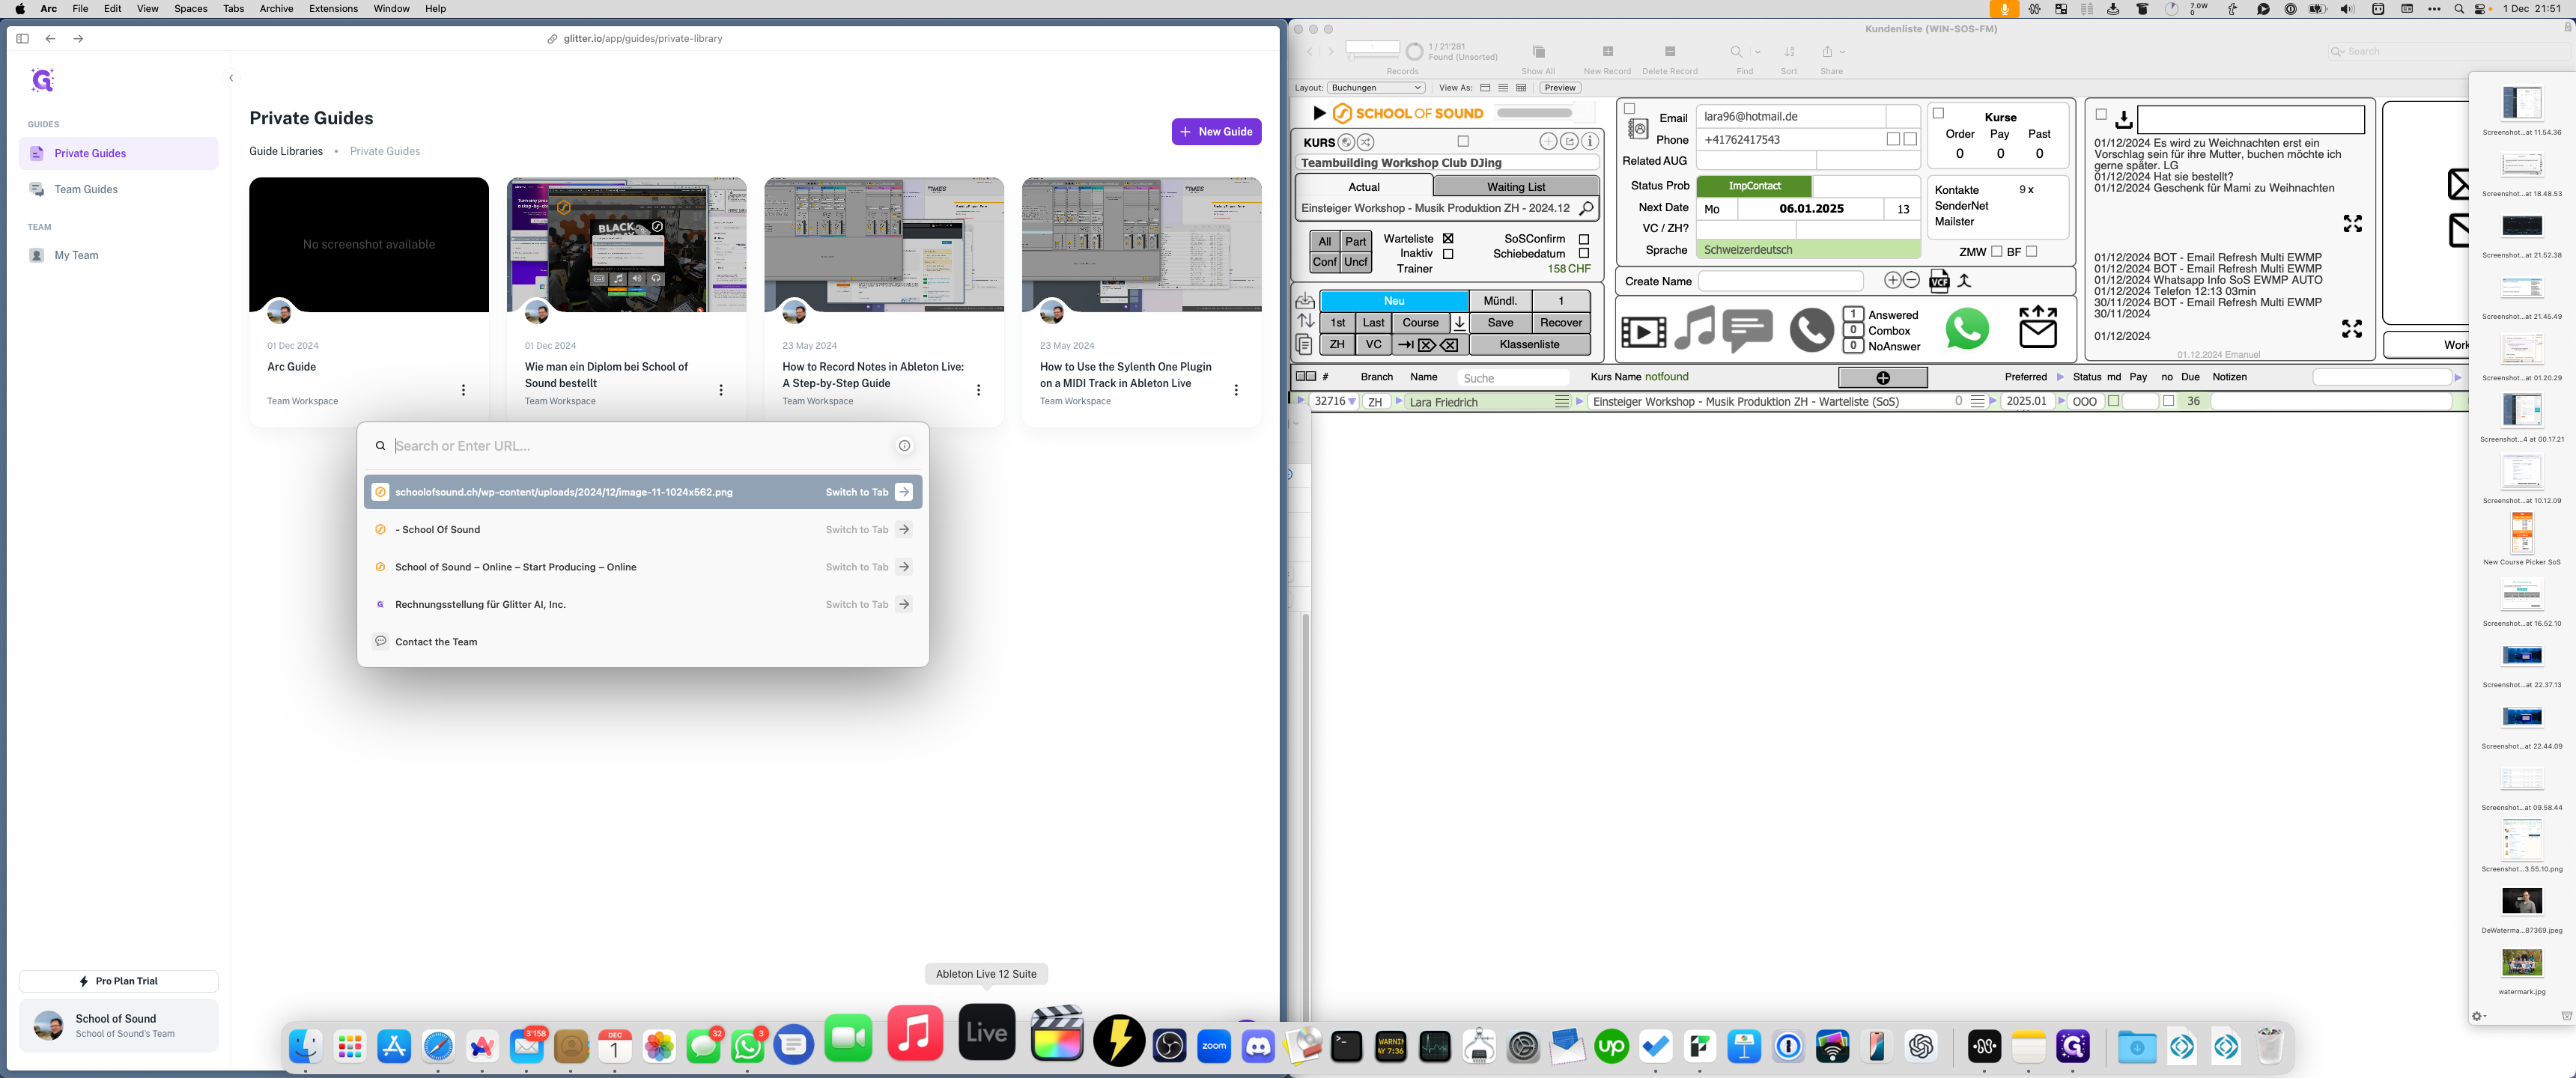Click the black play triangle beside School of Sound logo

[1319, 113]
